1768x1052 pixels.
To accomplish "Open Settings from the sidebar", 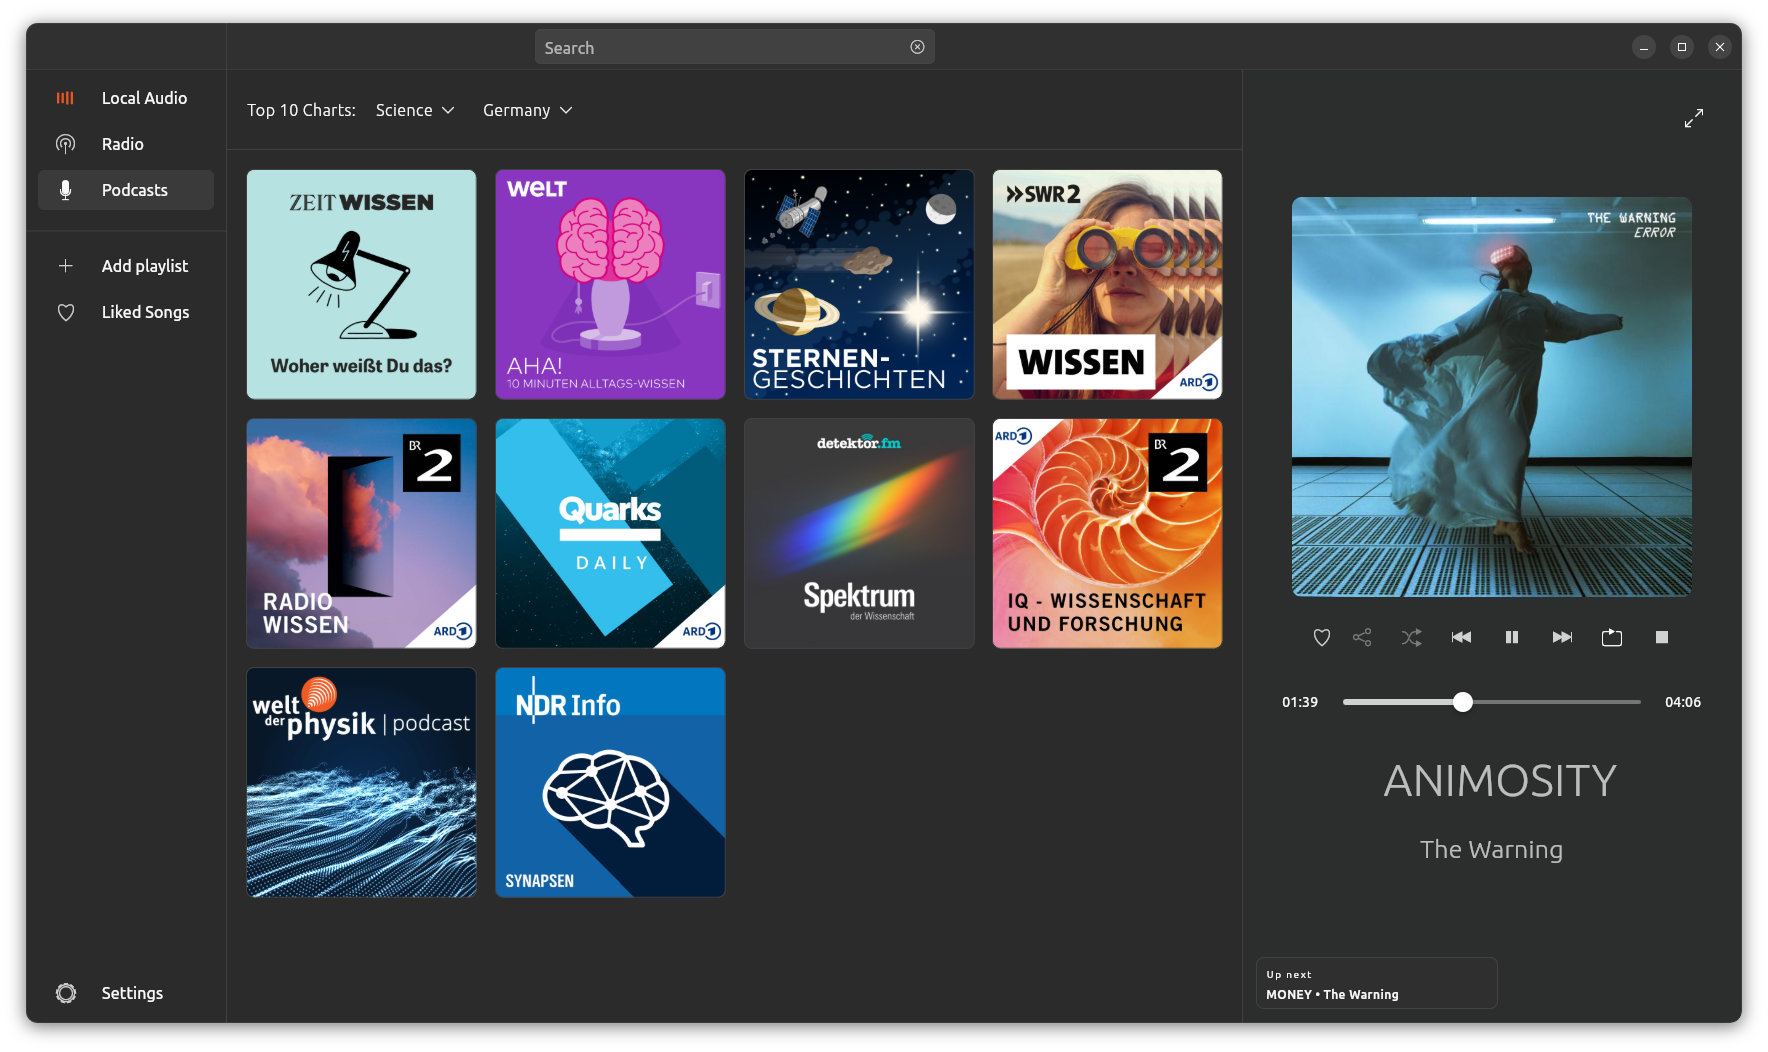I will [126, 993].
